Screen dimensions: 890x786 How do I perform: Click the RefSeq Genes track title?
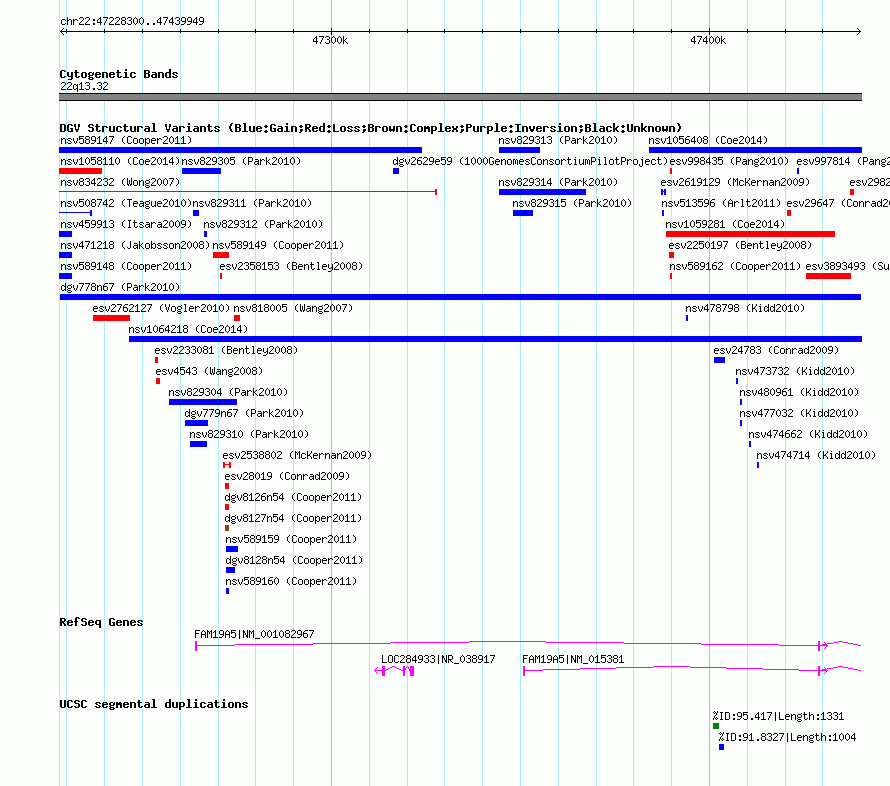[x=101, y=622]
